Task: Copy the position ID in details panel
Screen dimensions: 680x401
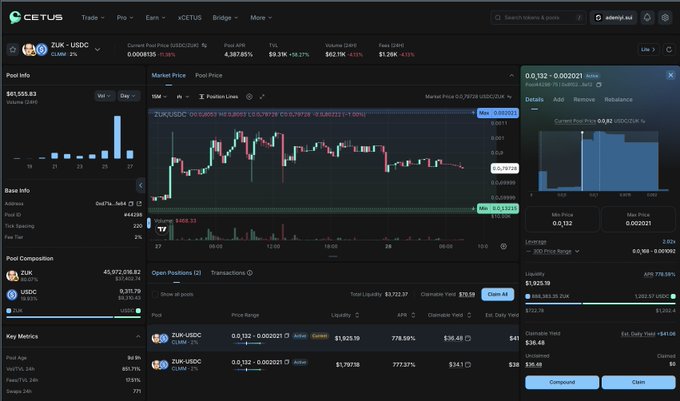Action: pyautogui.click(x=598, y=85)
